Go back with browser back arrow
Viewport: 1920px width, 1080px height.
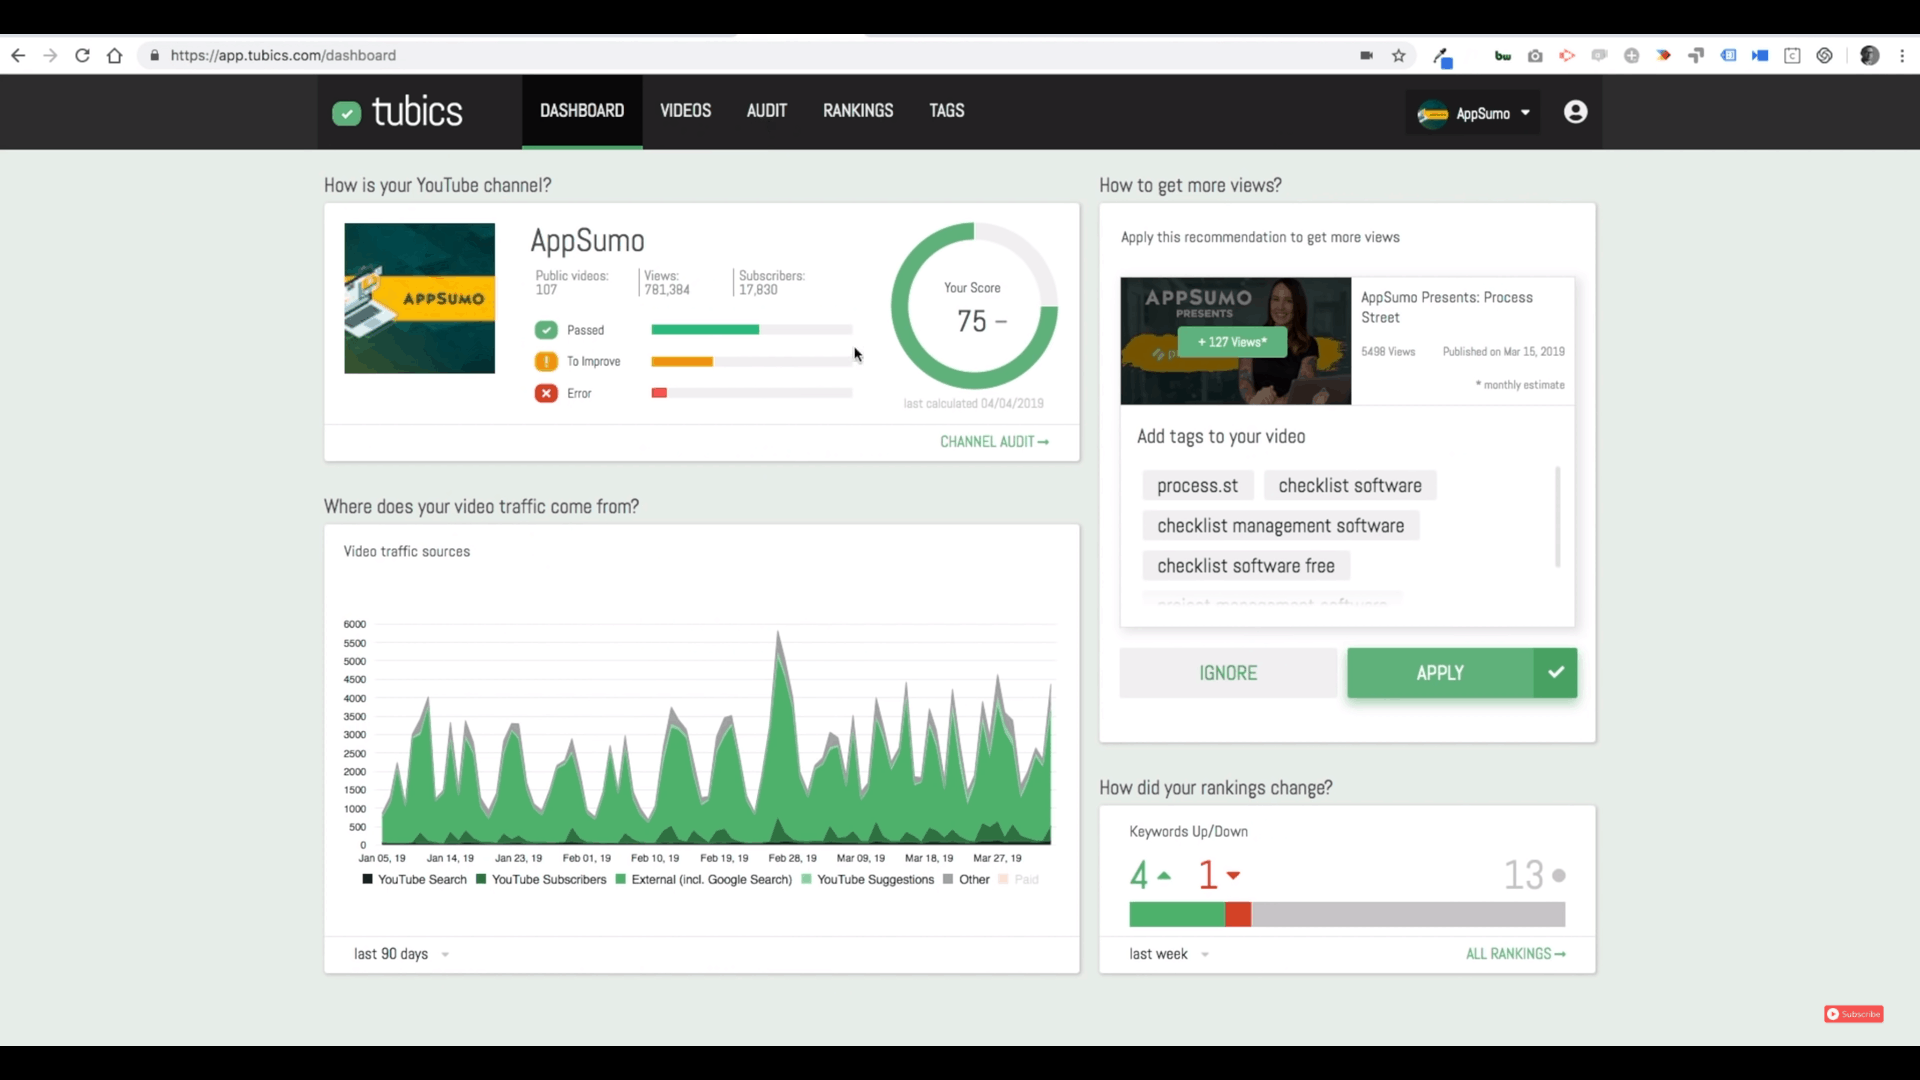pyautogui.click(x=18, y=56)
